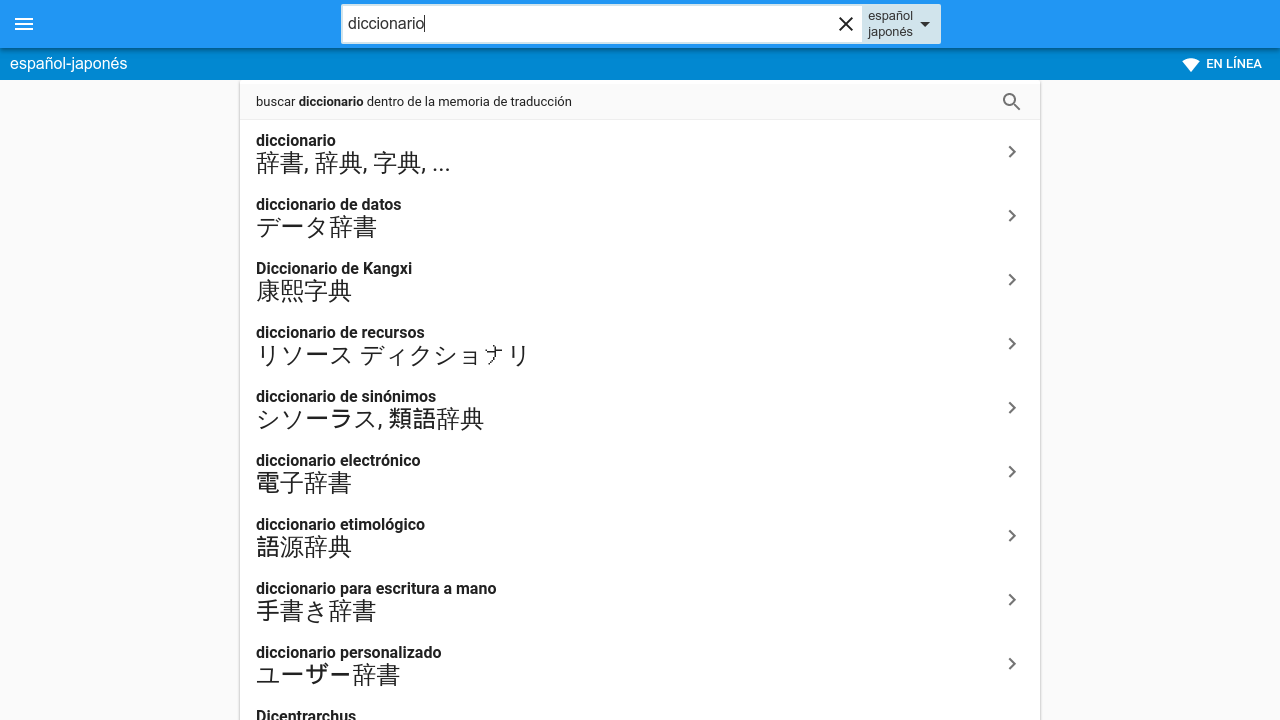Click the translation 手書き辞書

316,612
